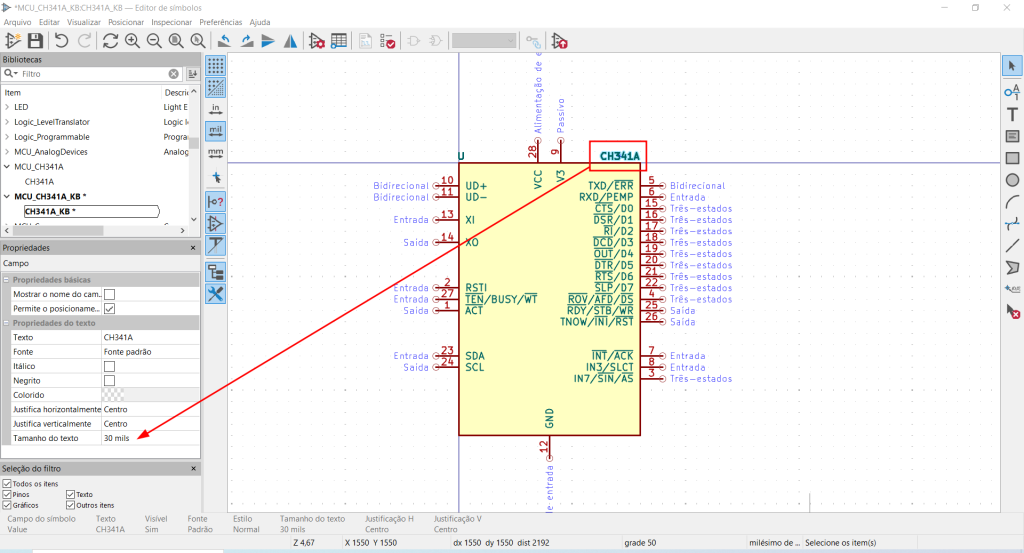This screenshot has height=553, width=1024.
Task: Switch units to inches
Action: [x=216, y=109]
